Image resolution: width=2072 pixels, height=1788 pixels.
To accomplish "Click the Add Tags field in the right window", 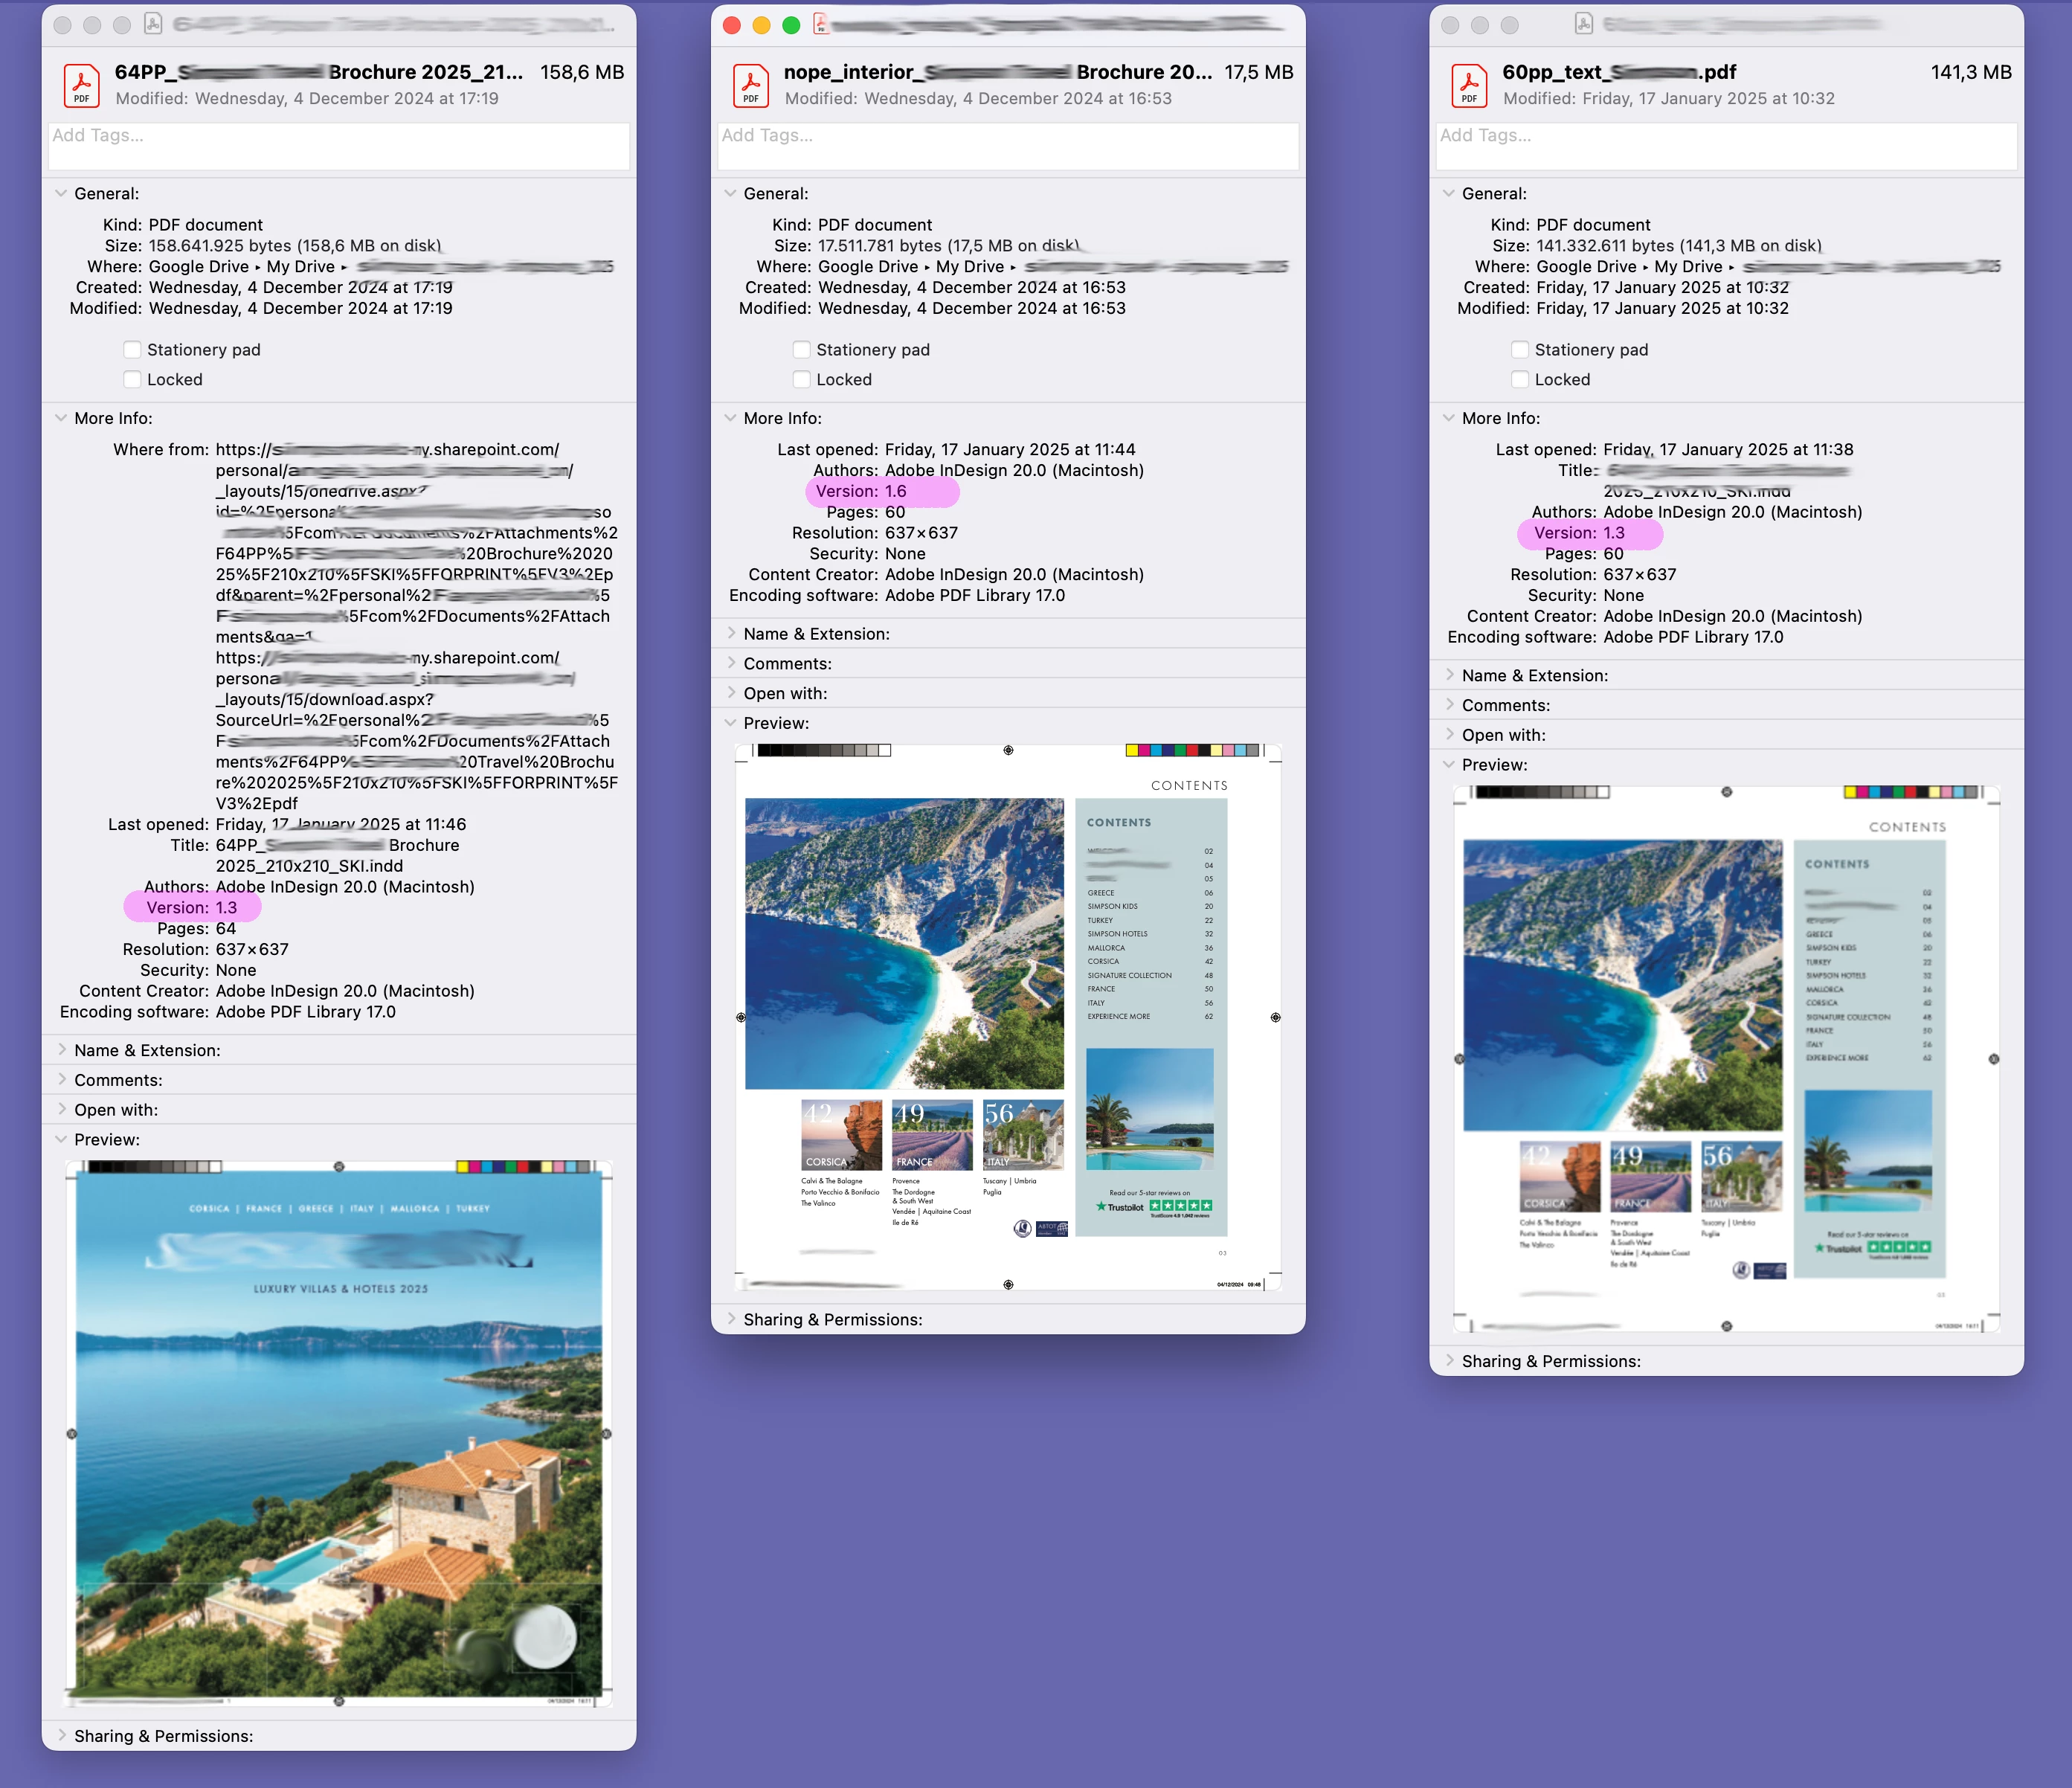I will click(1726, 146).
